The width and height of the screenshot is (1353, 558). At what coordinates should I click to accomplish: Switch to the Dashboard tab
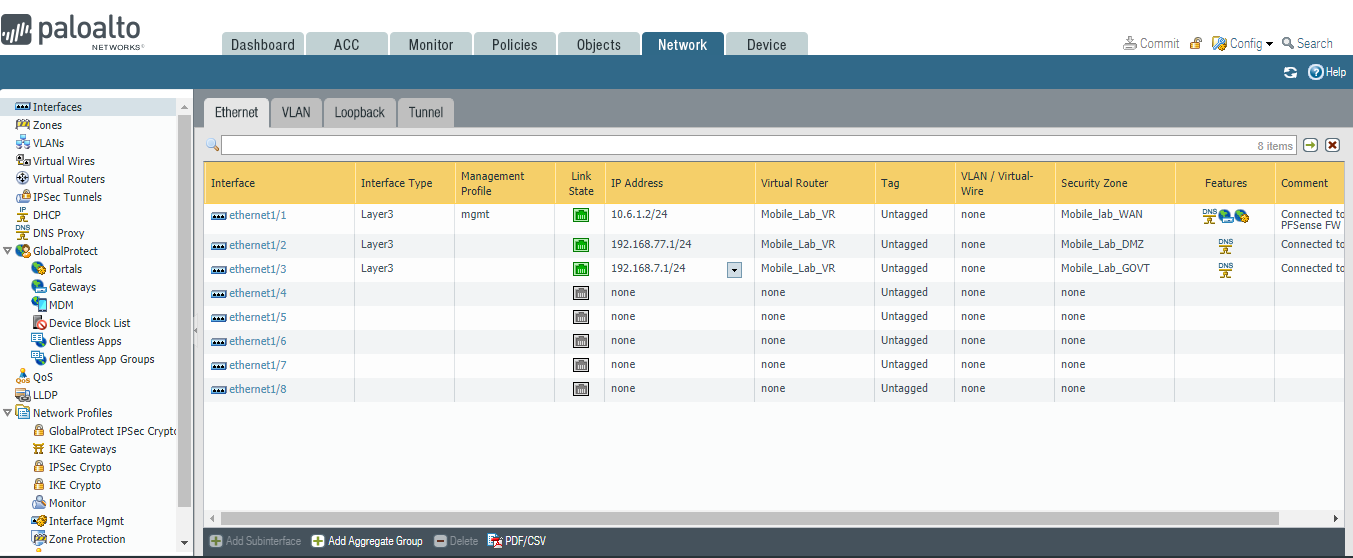[x=263, y=44]
